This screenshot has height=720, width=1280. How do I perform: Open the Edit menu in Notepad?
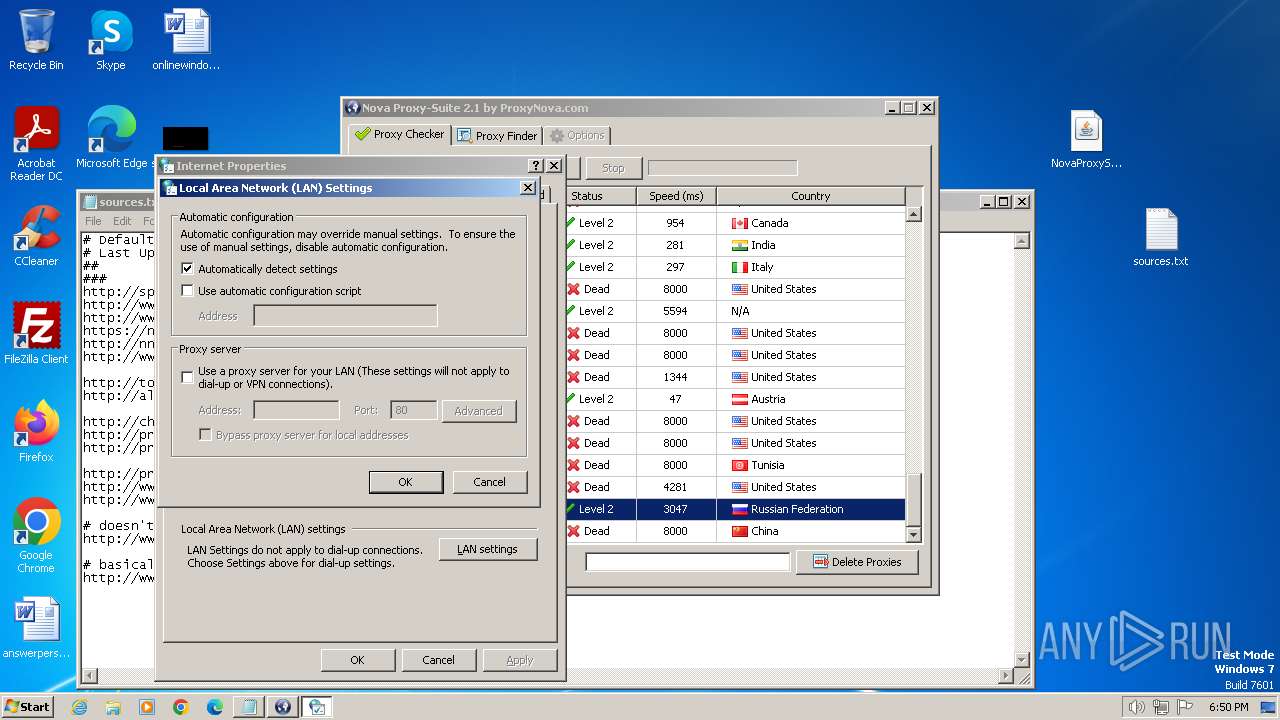[122, 221]
